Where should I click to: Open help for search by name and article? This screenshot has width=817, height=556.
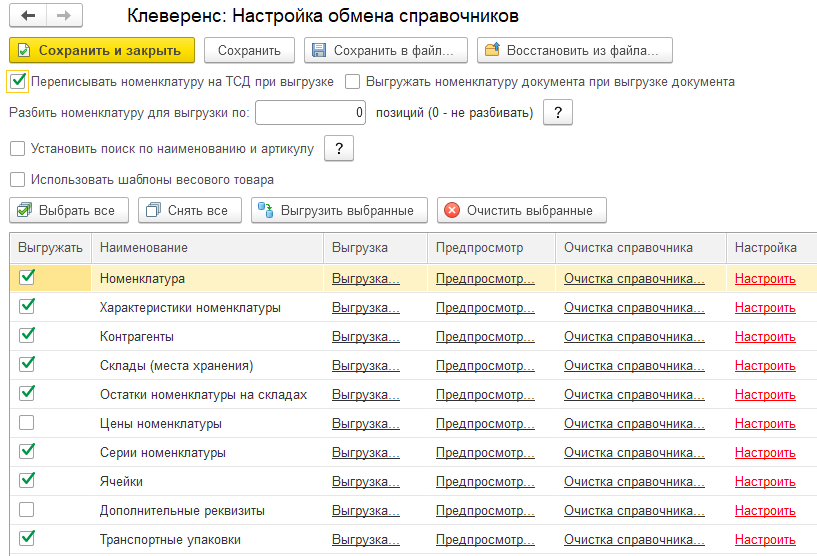pyautogui.click(x=339, y=149)
